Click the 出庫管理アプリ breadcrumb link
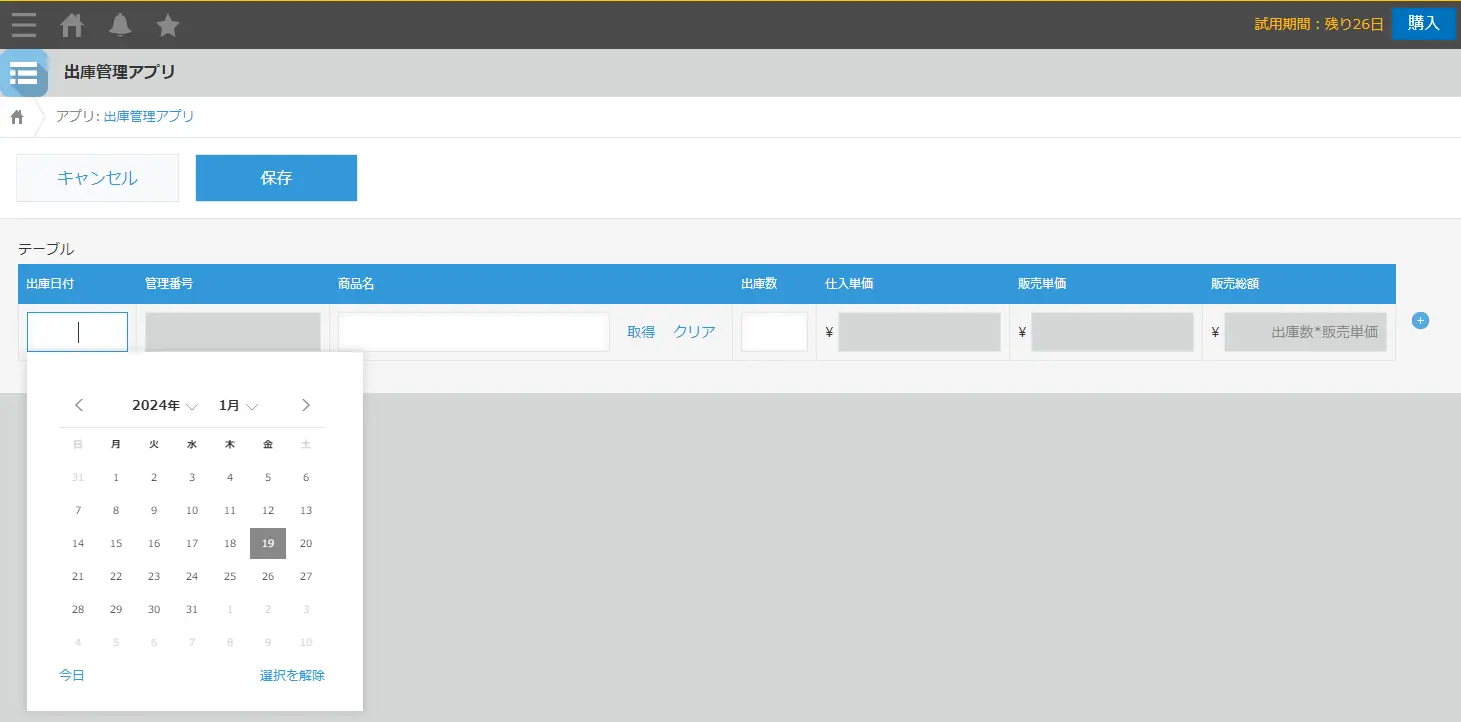This screenshot has height=722, width=1461. tap(149, 116)
